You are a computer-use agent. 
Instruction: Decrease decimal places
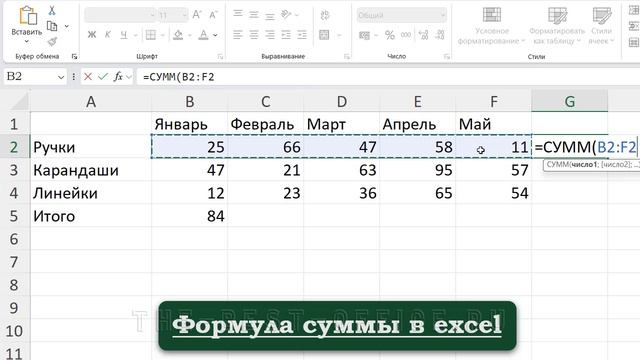click(x=440, y=35)
